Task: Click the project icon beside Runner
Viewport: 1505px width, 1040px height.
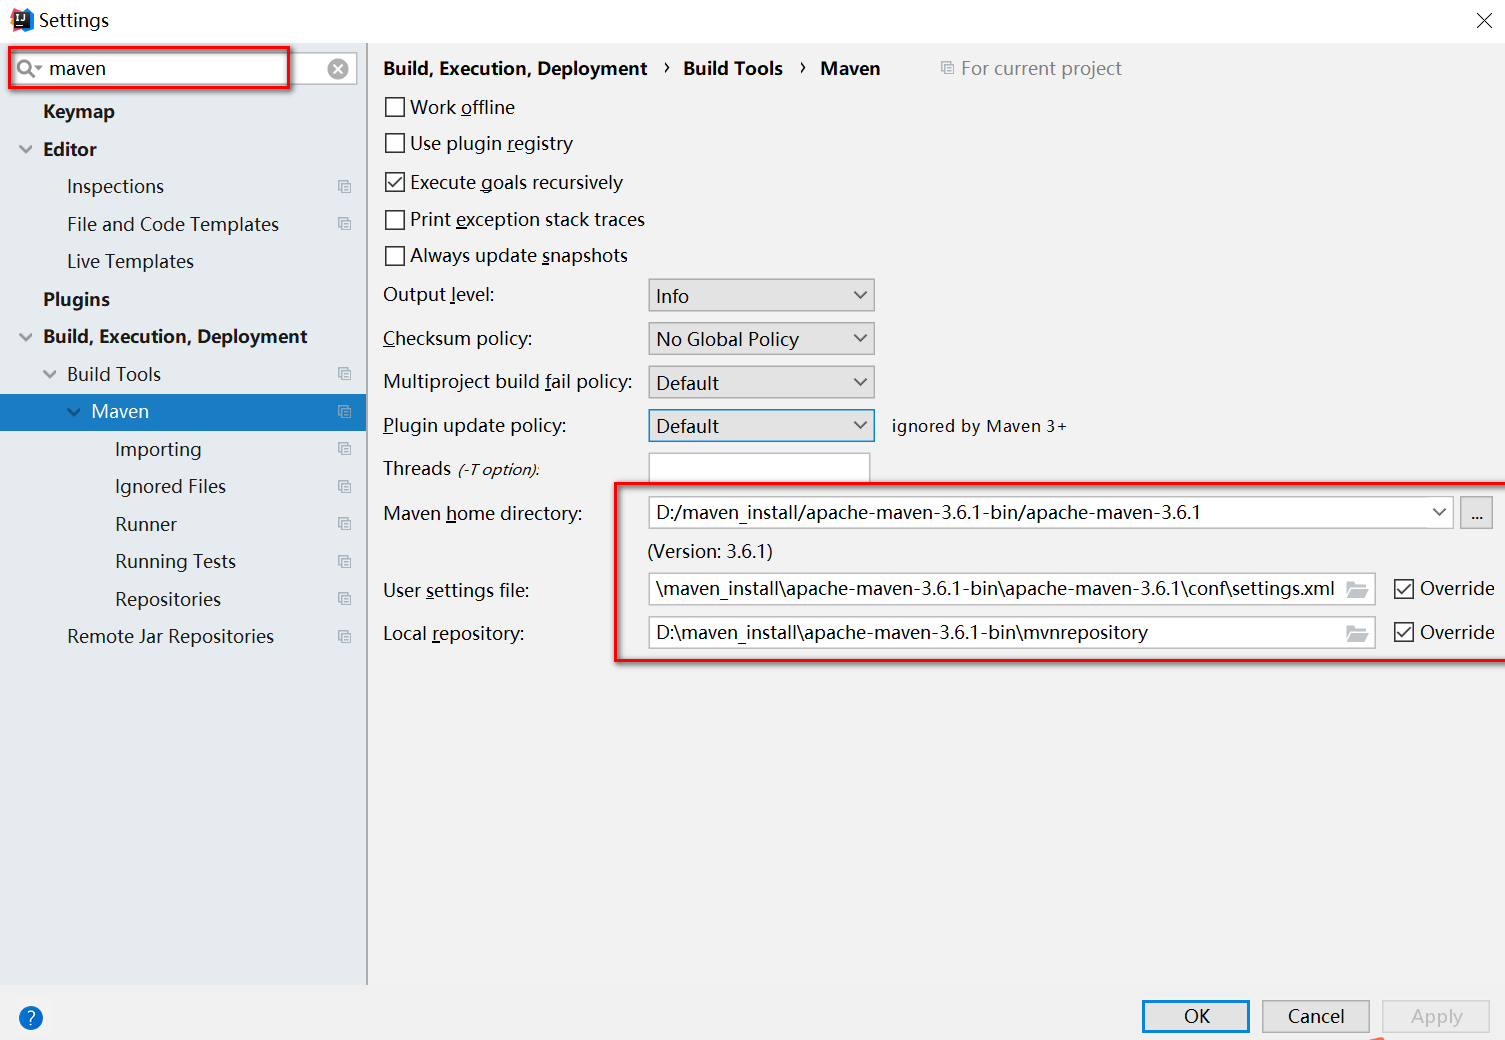Action: [x=345, y=524]
